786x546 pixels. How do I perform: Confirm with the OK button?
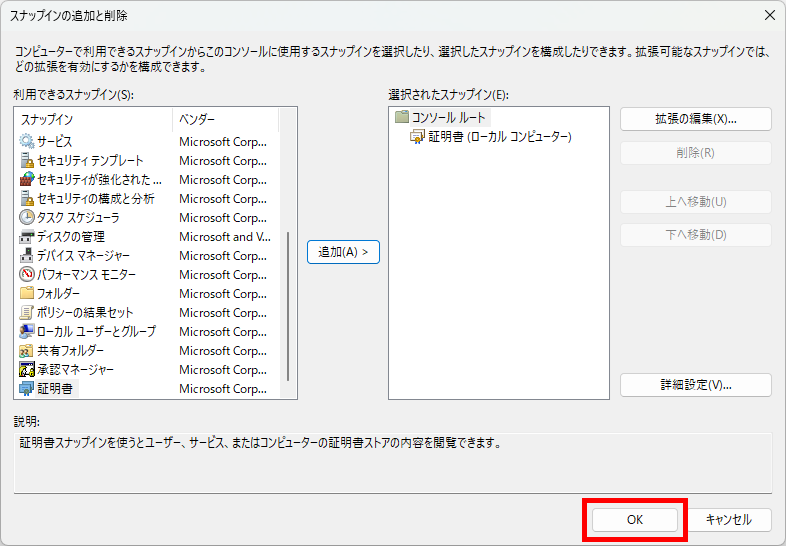click(634, 520)
